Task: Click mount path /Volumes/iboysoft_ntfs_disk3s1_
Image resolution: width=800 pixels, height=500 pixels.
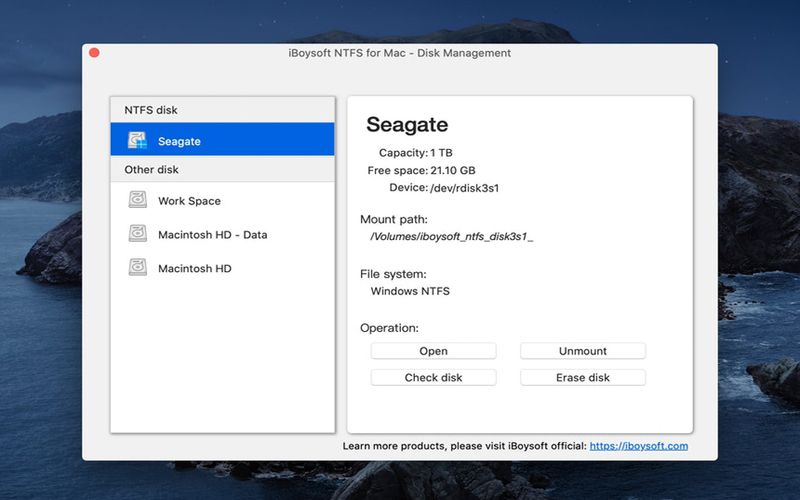Action: tap(452, 236)
